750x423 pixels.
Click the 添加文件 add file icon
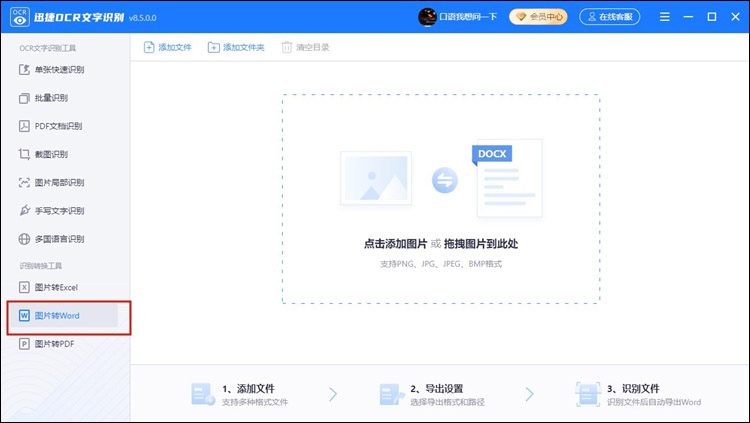point(149,47)
